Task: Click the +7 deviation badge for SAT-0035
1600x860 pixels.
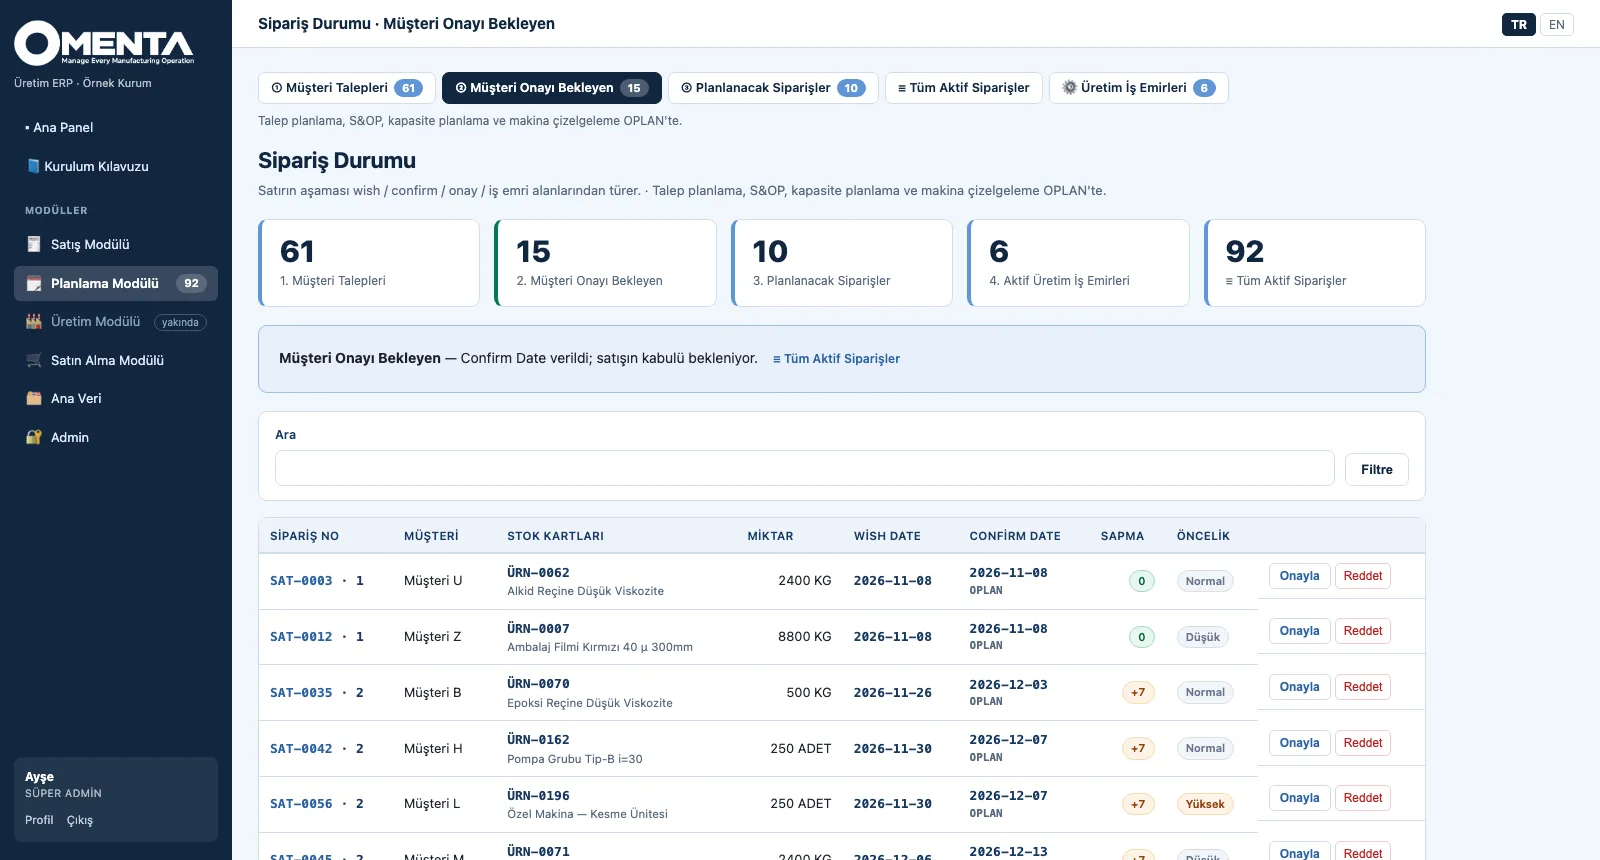Action: 1138,692
